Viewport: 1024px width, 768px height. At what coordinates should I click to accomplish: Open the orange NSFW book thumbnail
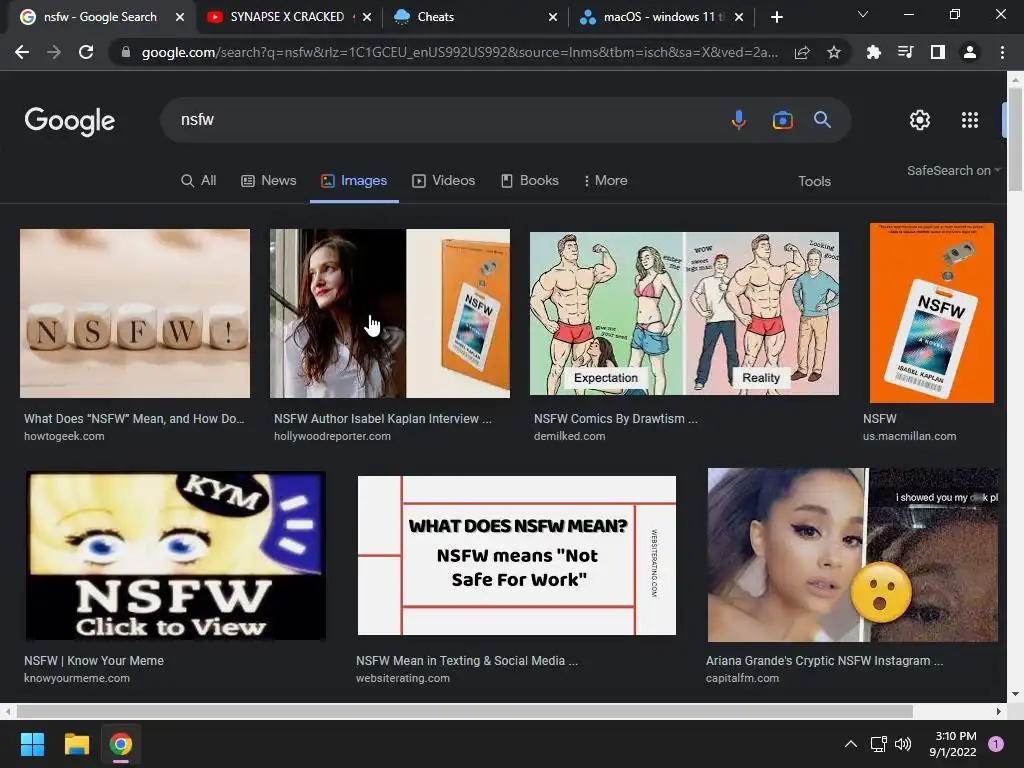(931, 313)
